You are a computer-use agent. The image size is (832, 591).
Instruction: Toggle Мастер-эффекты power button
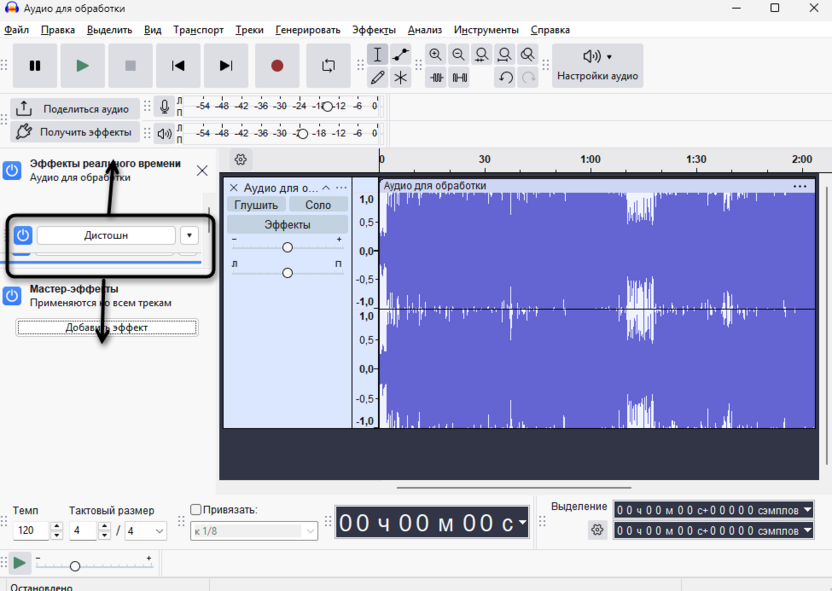pyautogui.click(x=12, y=296)
